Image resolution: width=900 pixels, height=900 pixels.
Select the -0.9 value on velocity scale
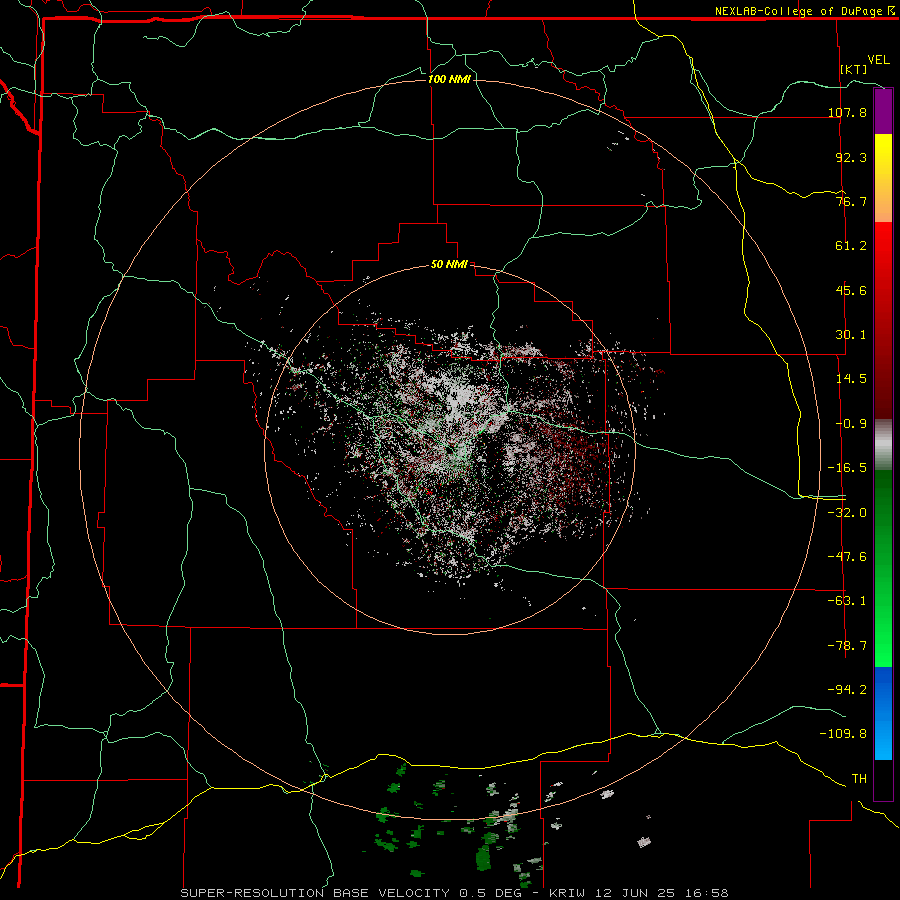click(x=851, y=424)
